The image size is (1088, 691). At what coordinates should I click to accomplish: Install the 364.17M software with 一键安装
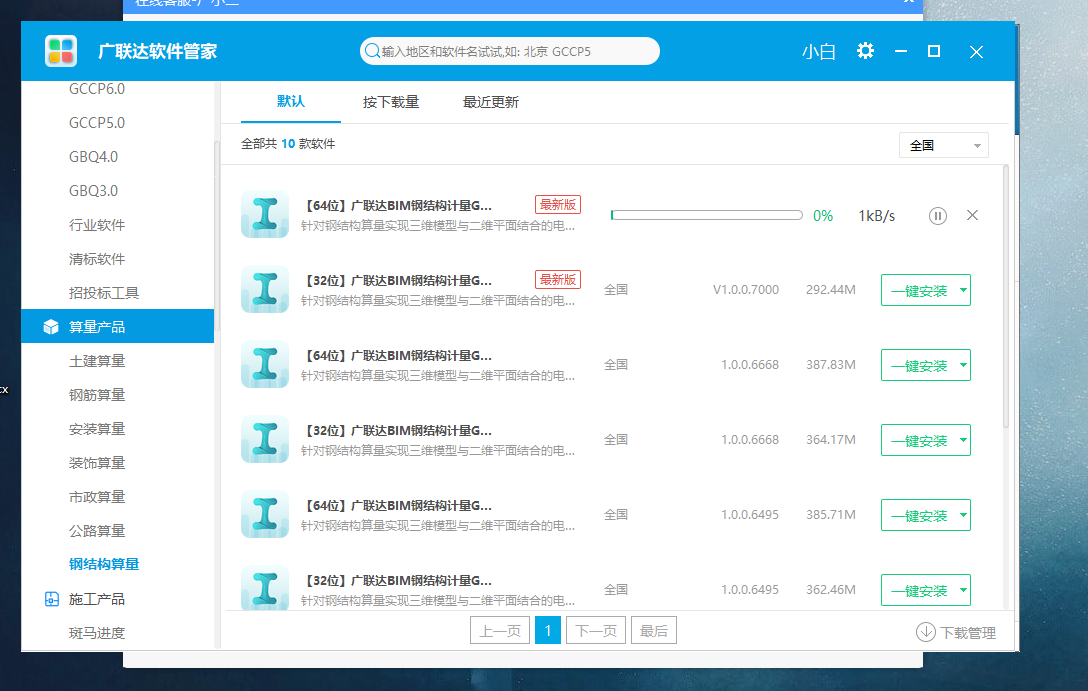point(919,441)
